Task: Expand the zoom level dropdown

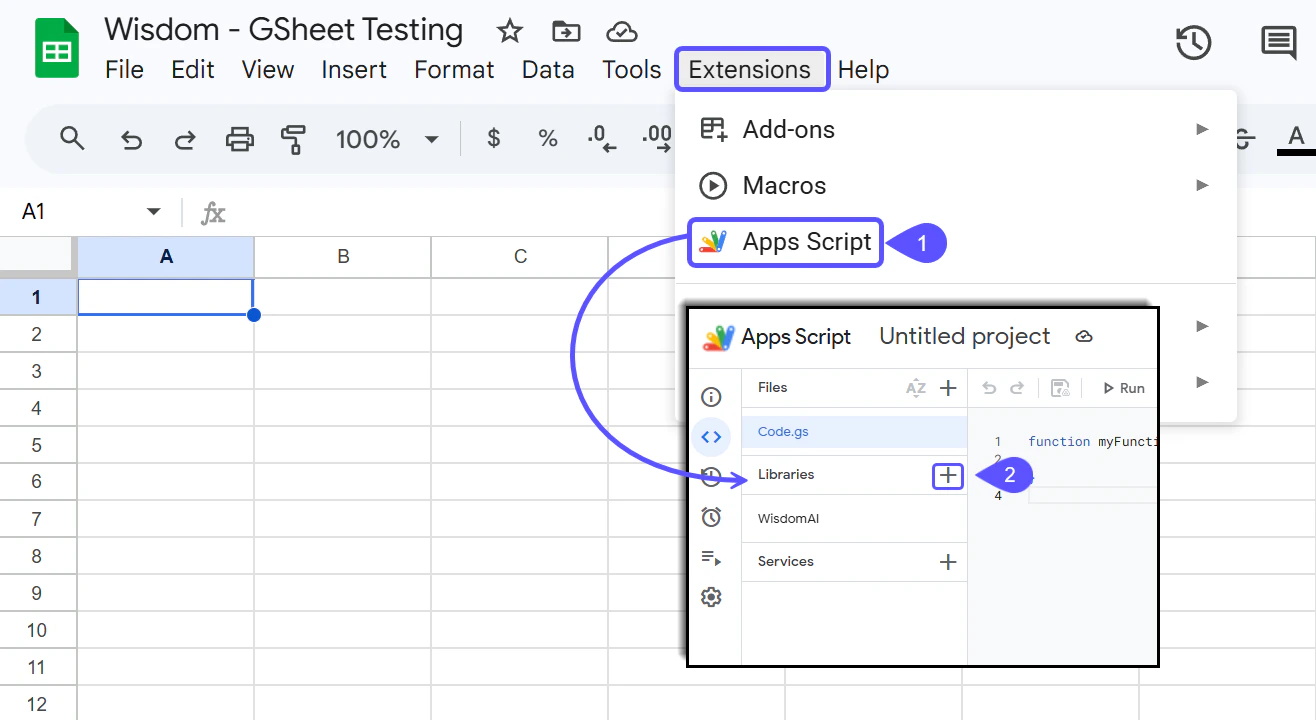Action: (x=431, y=139)
